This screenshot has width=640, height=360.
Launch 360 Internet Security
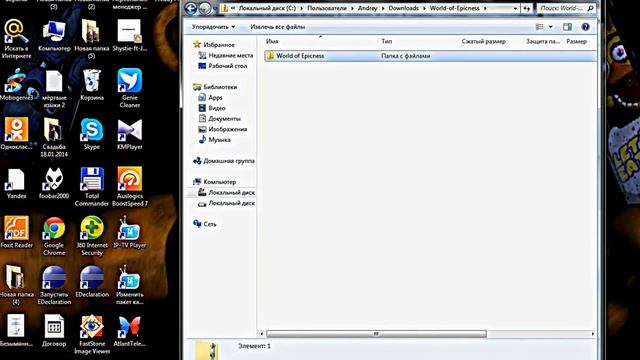click(x=92, y=236)
